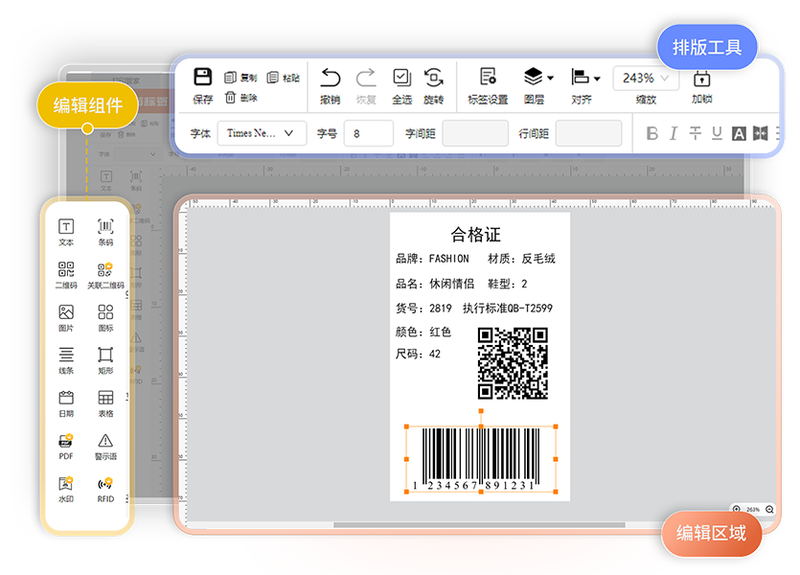Lock the object with 加锁 icon
The height and width of the screenshot is (575, 800).
(702, 79)
